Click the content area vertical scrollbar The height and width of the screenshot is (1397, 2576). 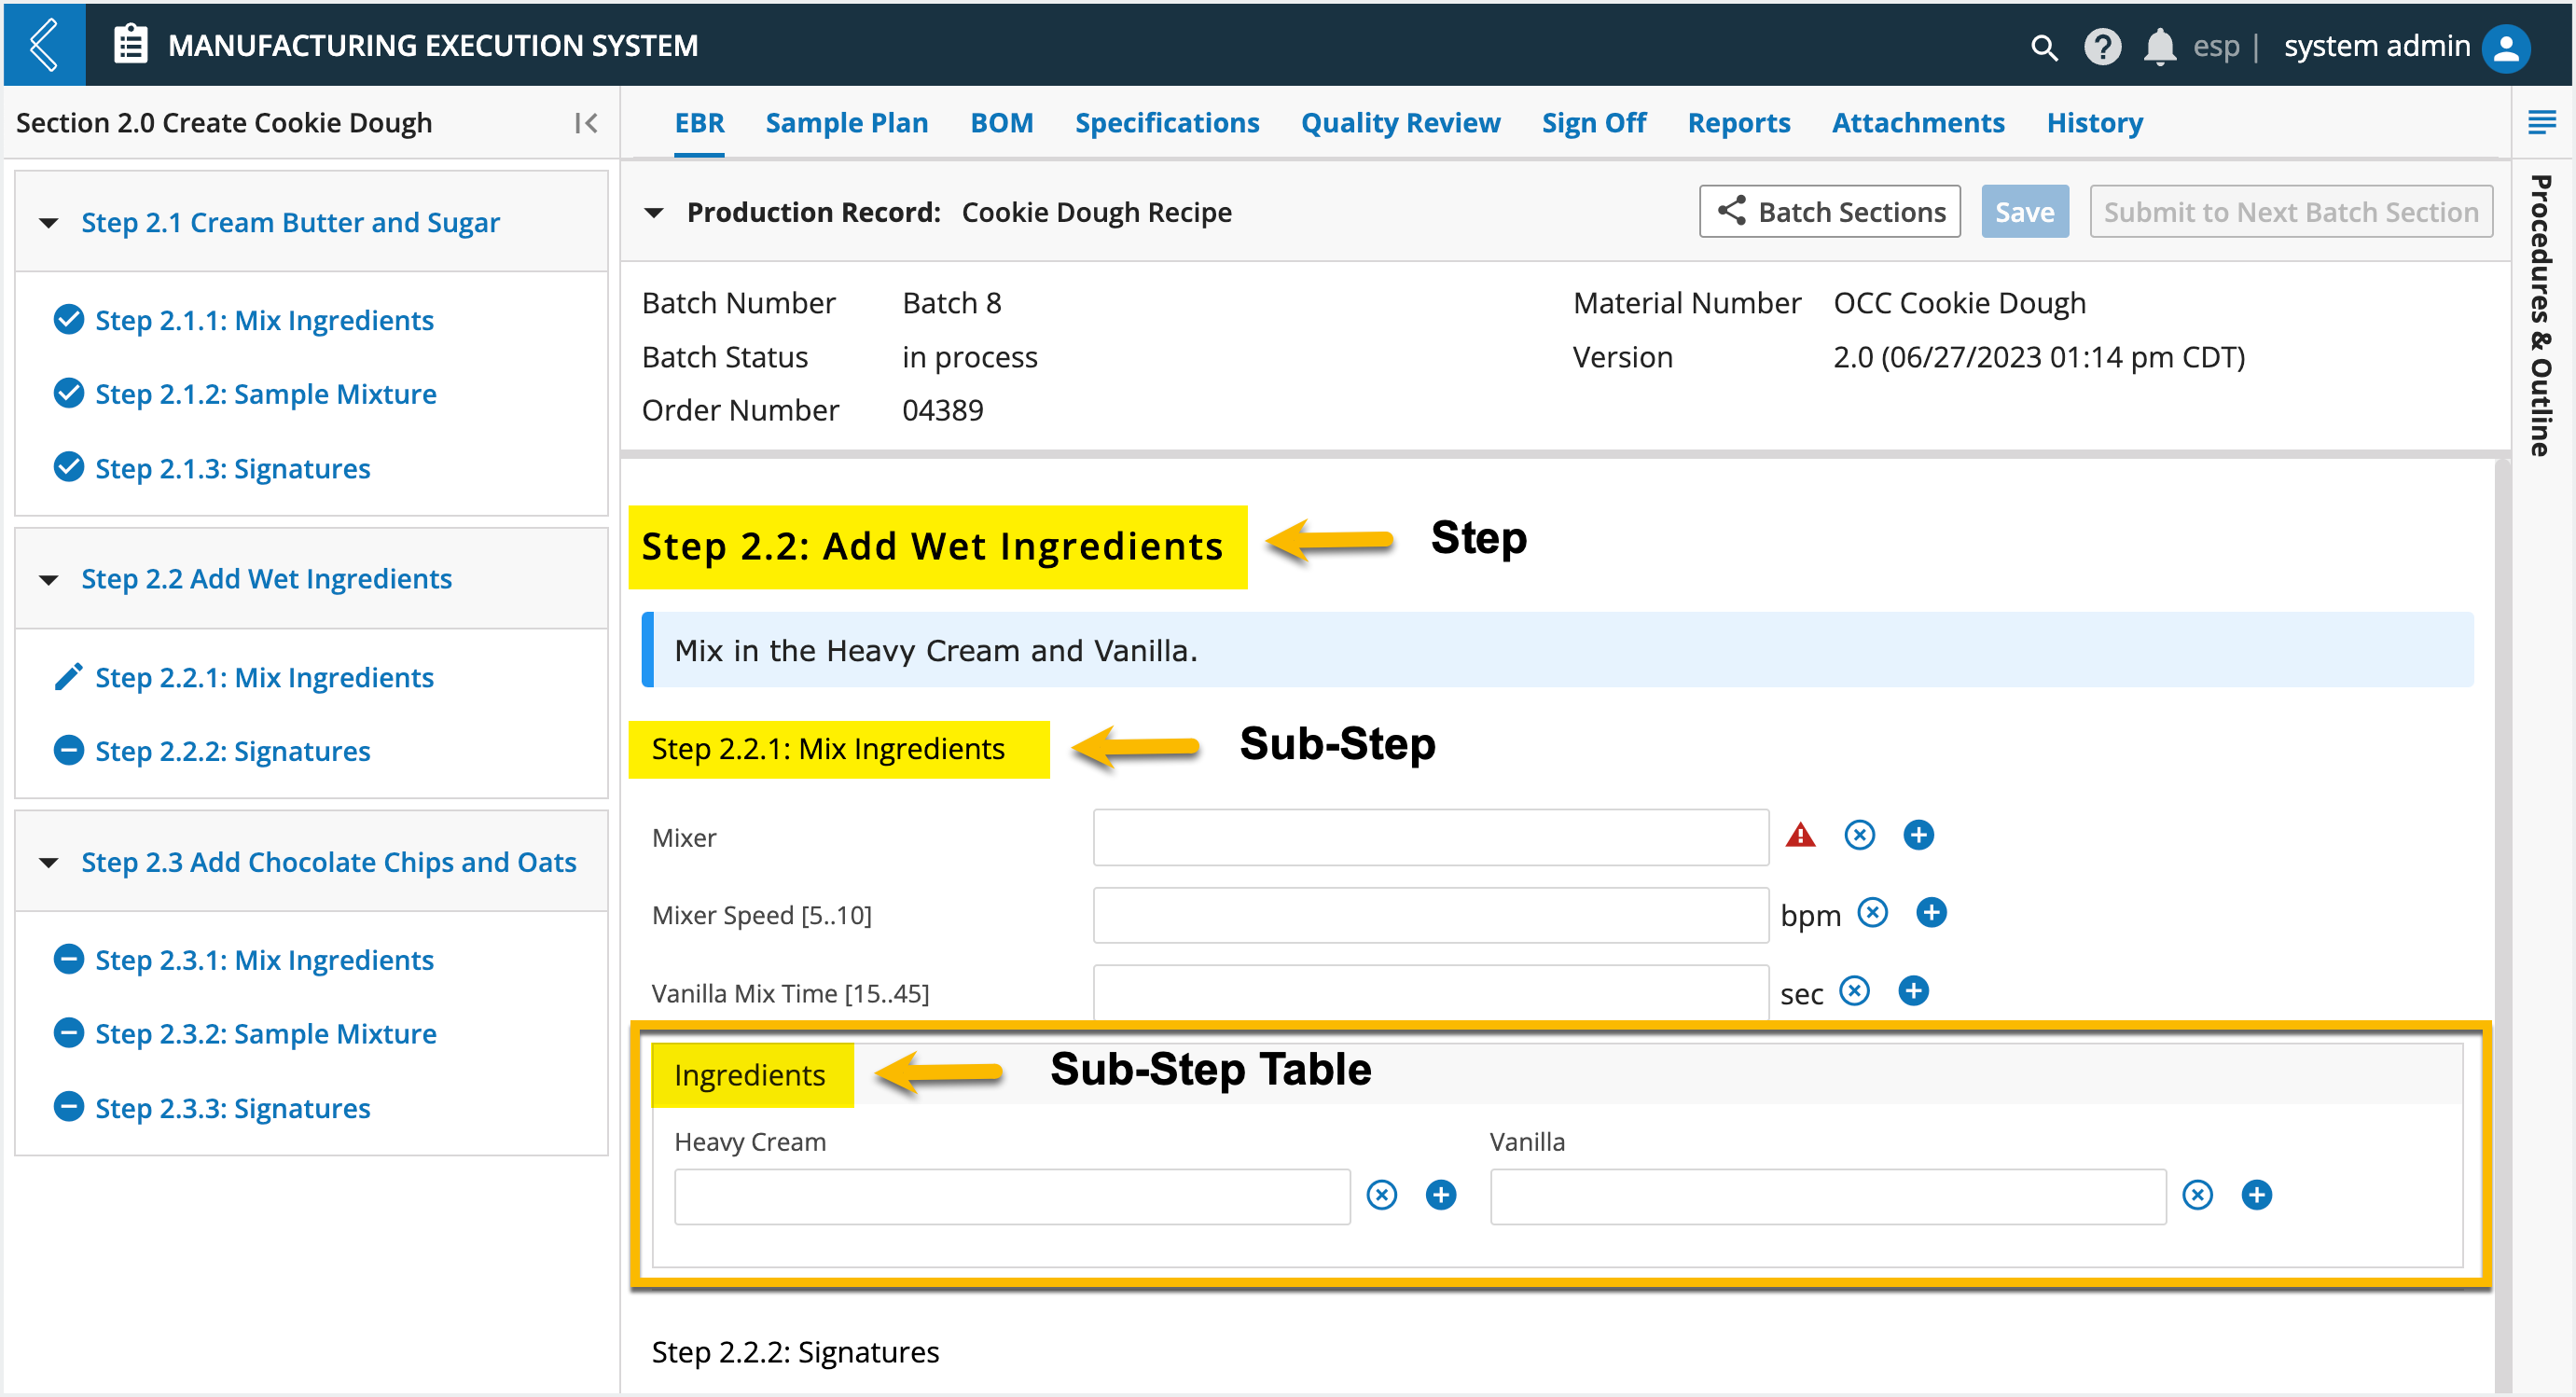click(x=2502, y=925)
